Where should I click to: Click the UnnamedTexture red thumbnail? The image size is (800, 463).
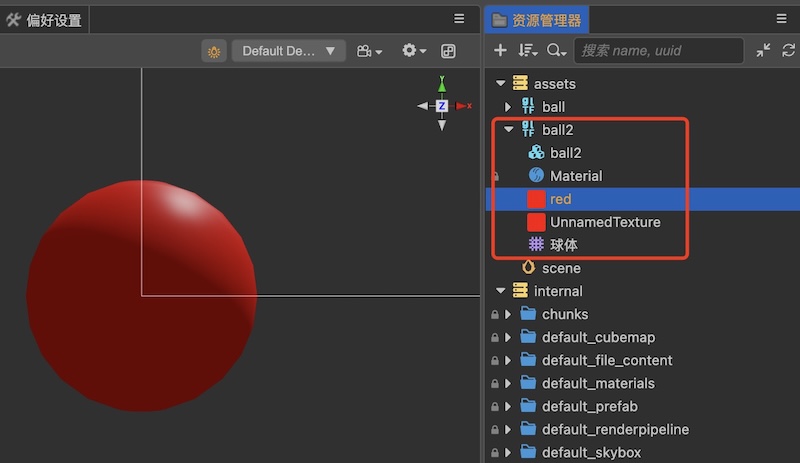pyautogui.click(x=536, y=222)
